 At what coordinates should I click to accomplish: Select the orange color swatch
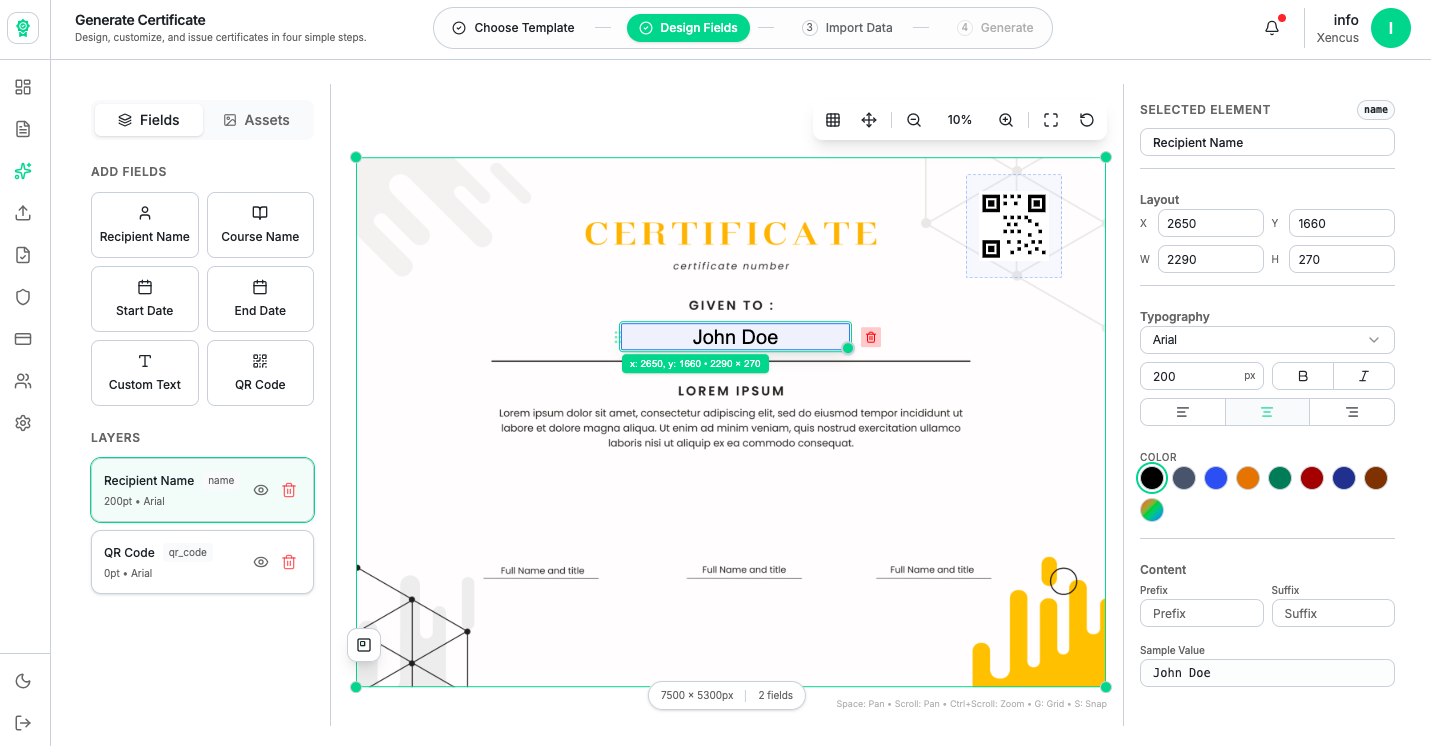point(1247,478)
